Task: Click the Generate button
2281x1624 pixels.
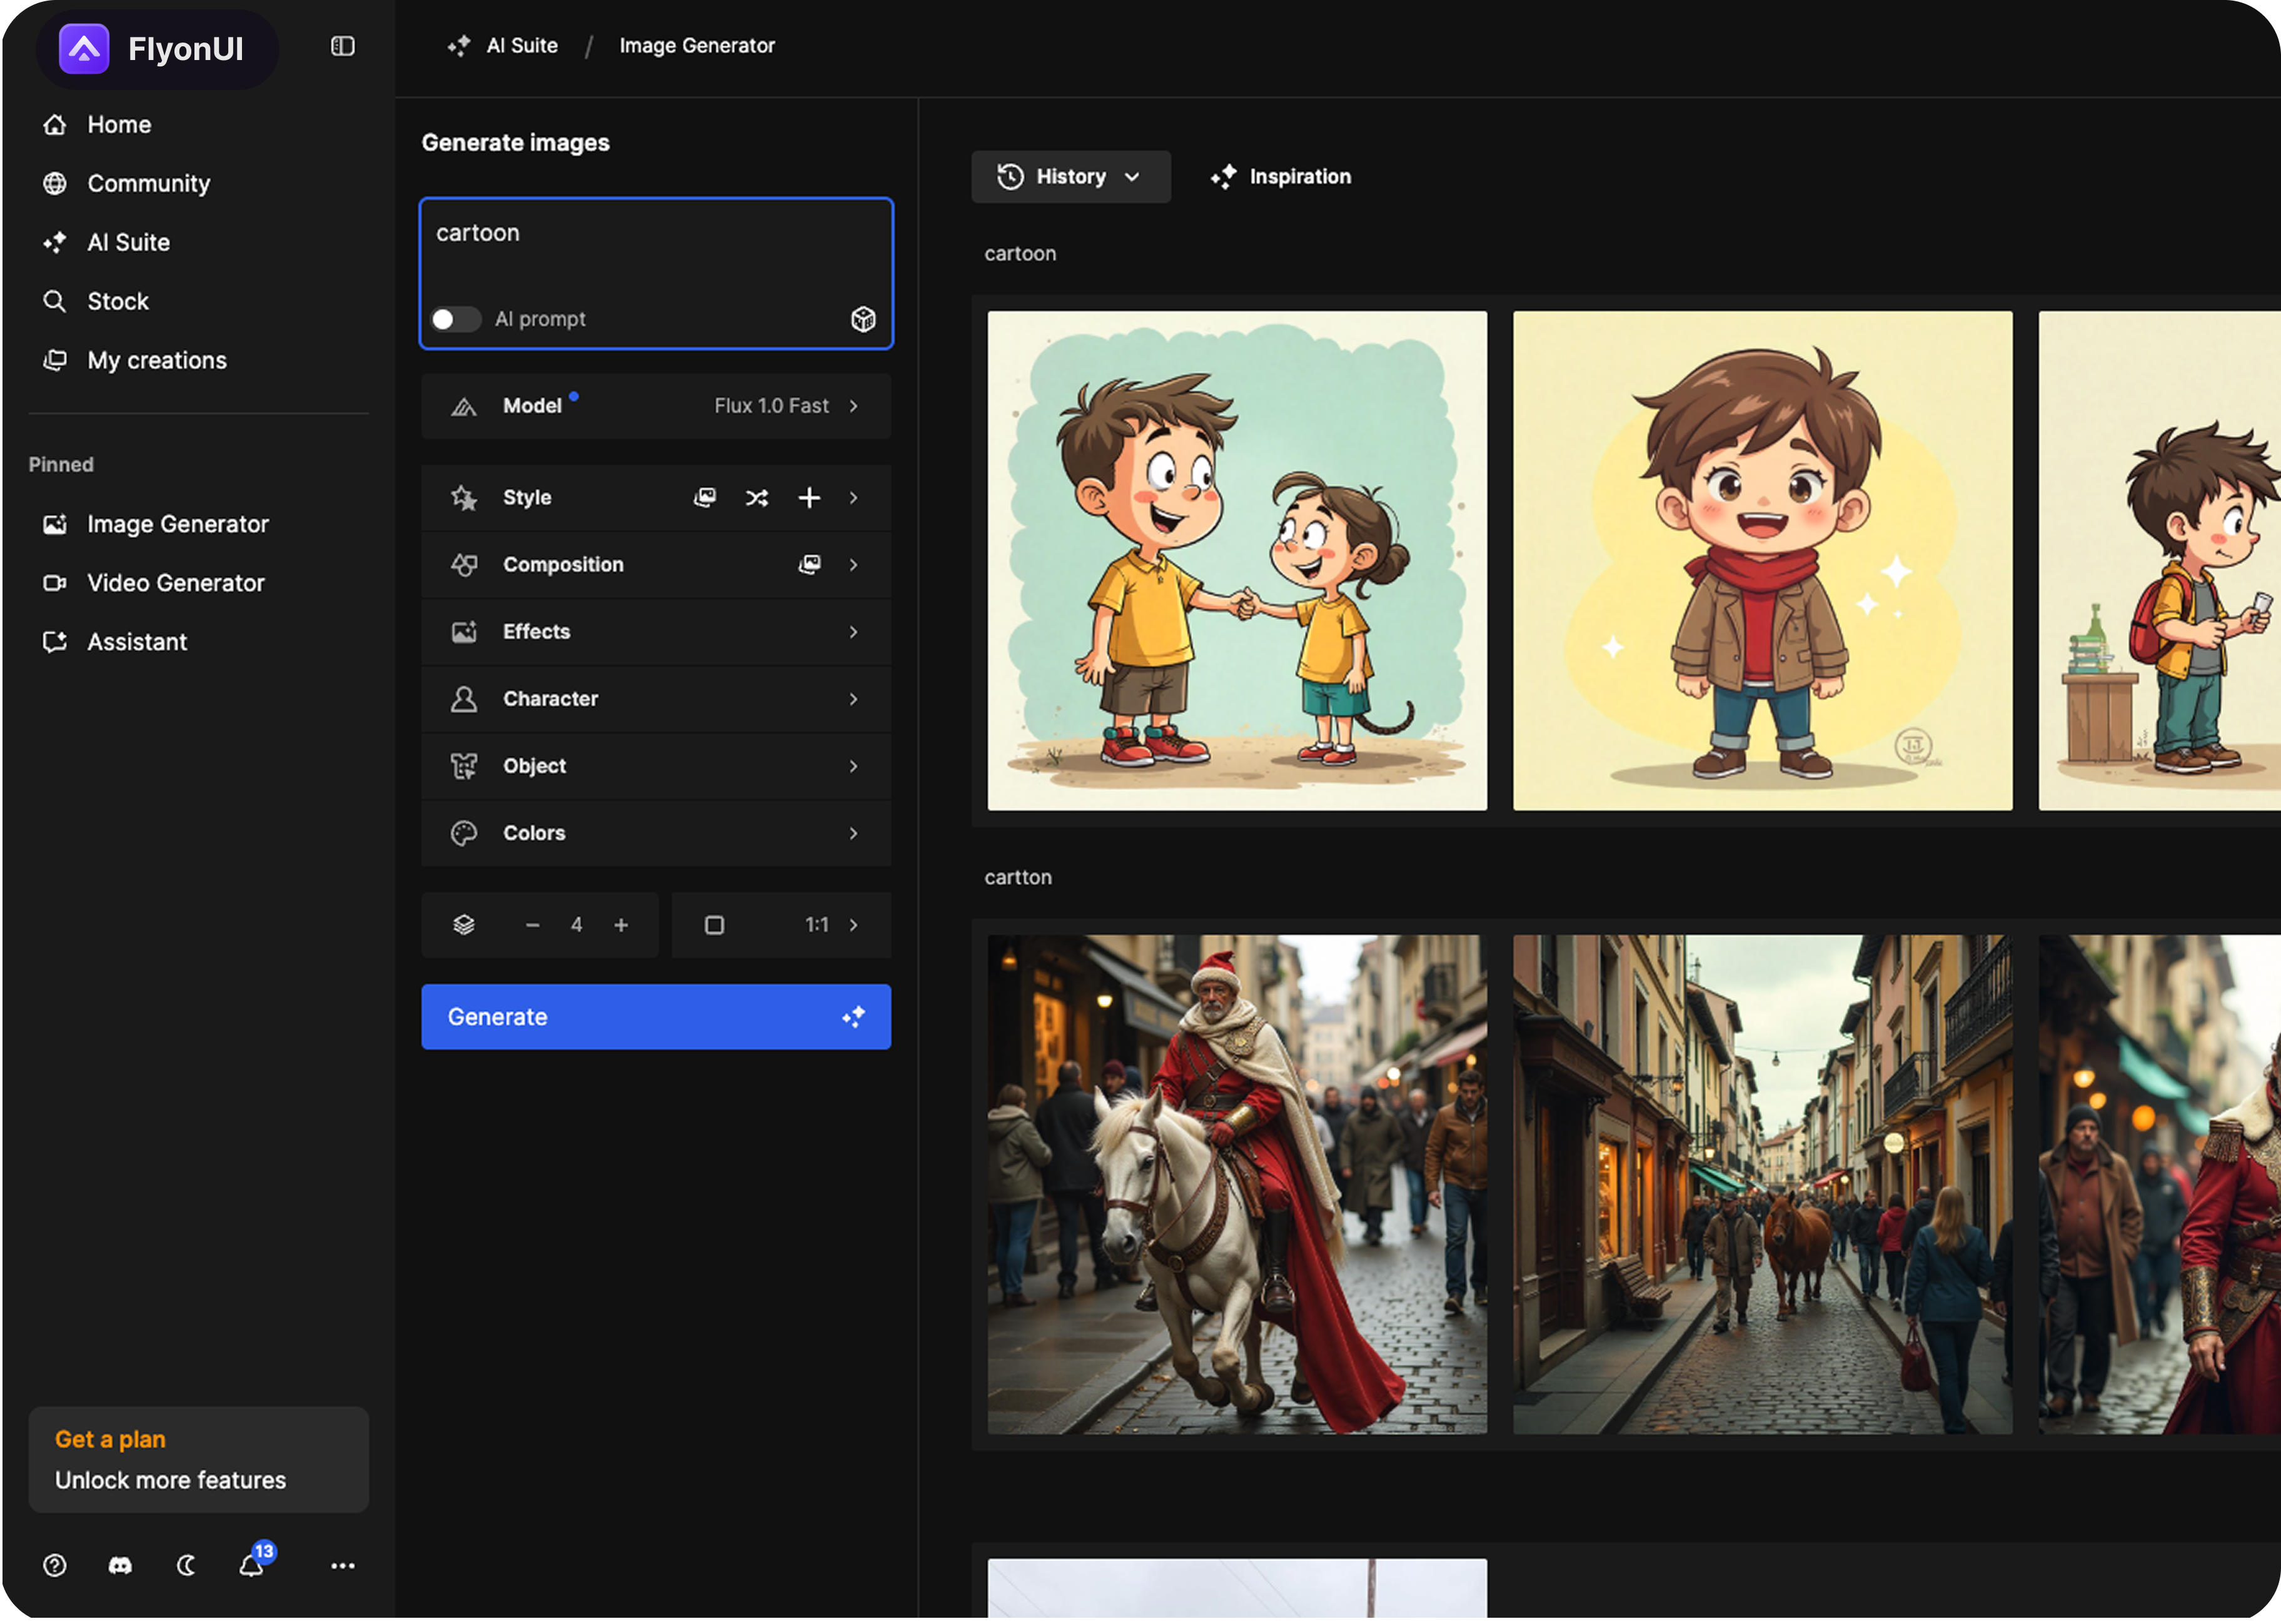Action: [x=656, y=1018]
